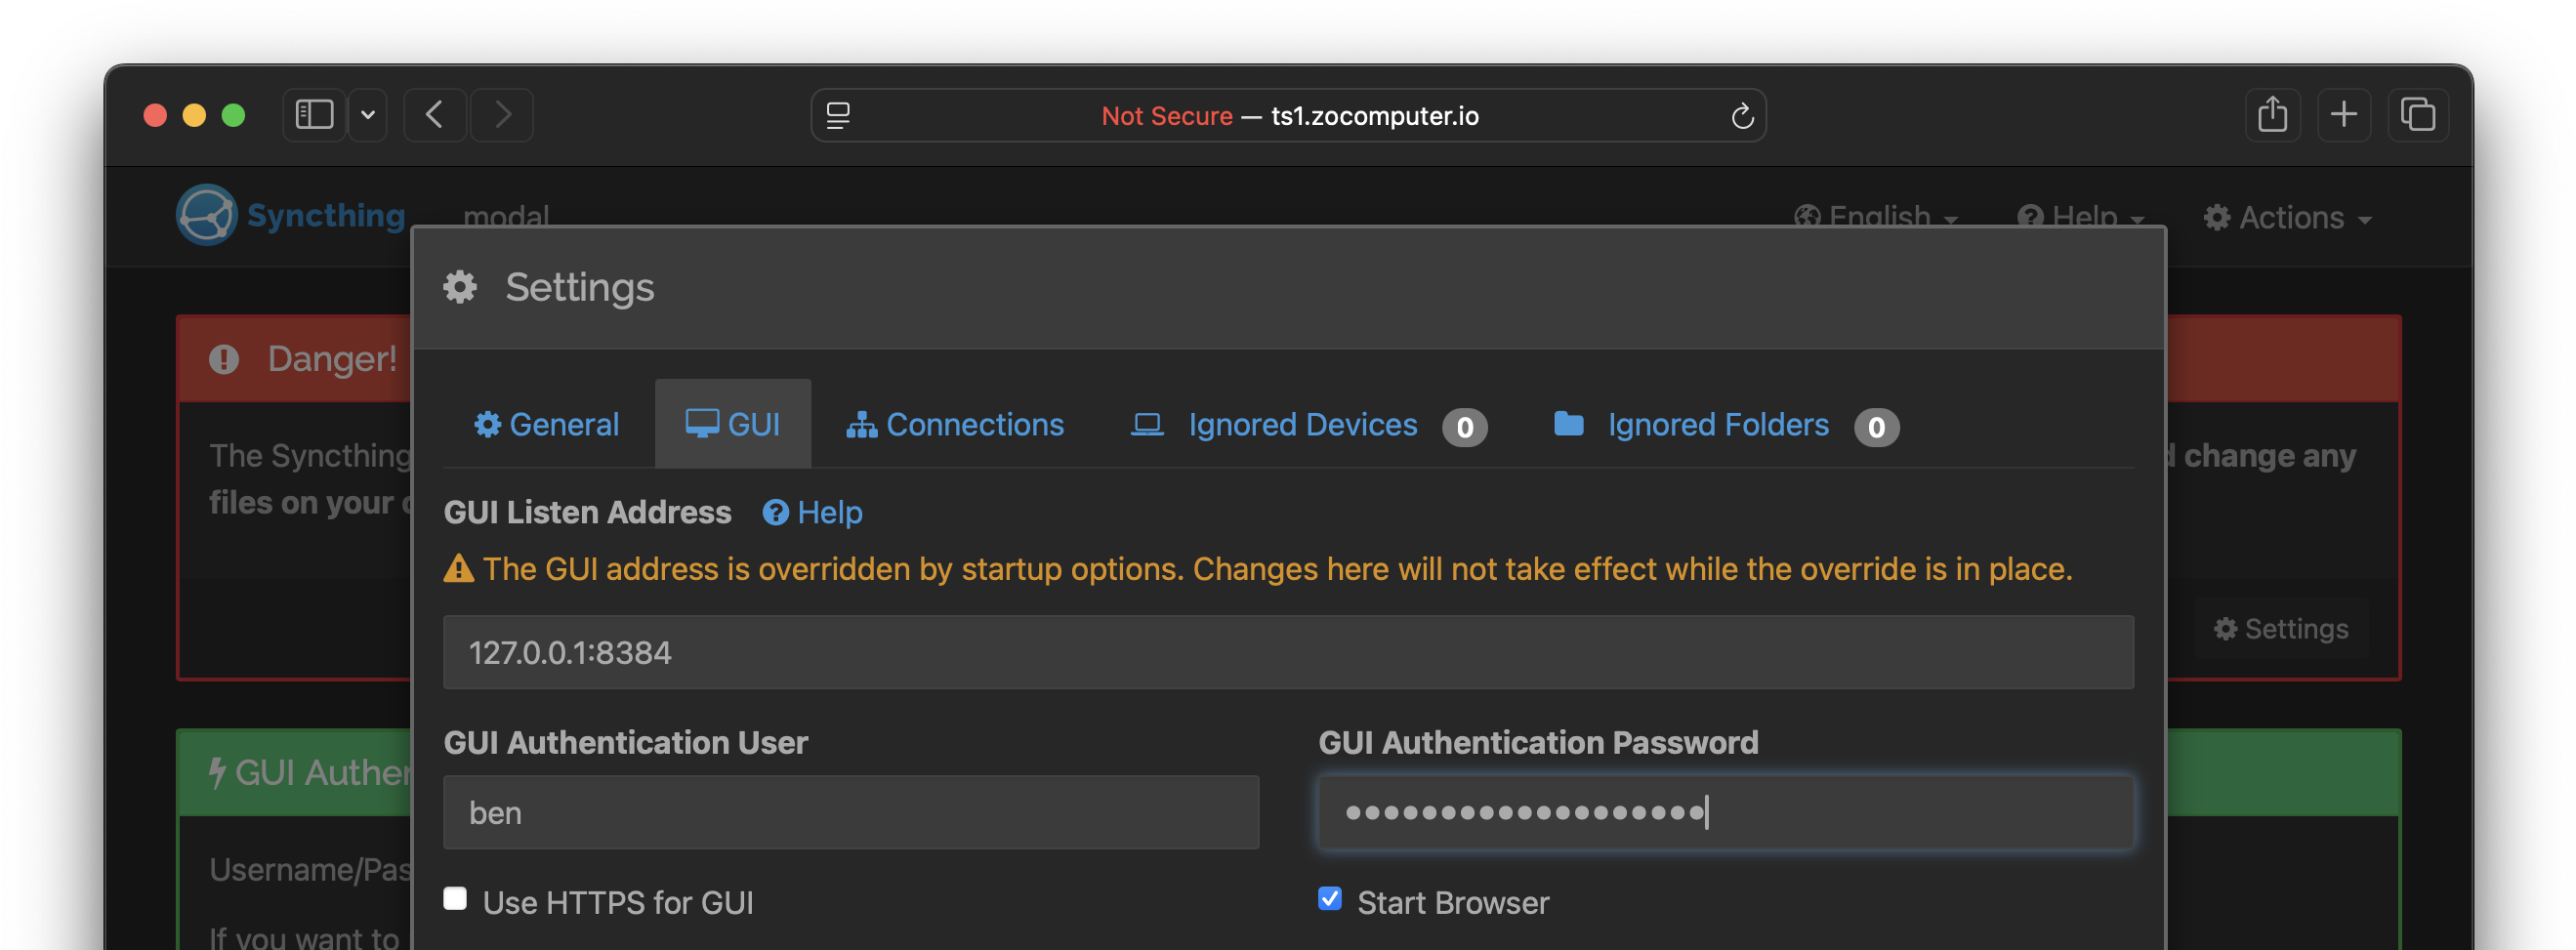This screenshot has width=2576, height=950.
Task: Open the Ignored Devices tab
Action: (1308, 425)
